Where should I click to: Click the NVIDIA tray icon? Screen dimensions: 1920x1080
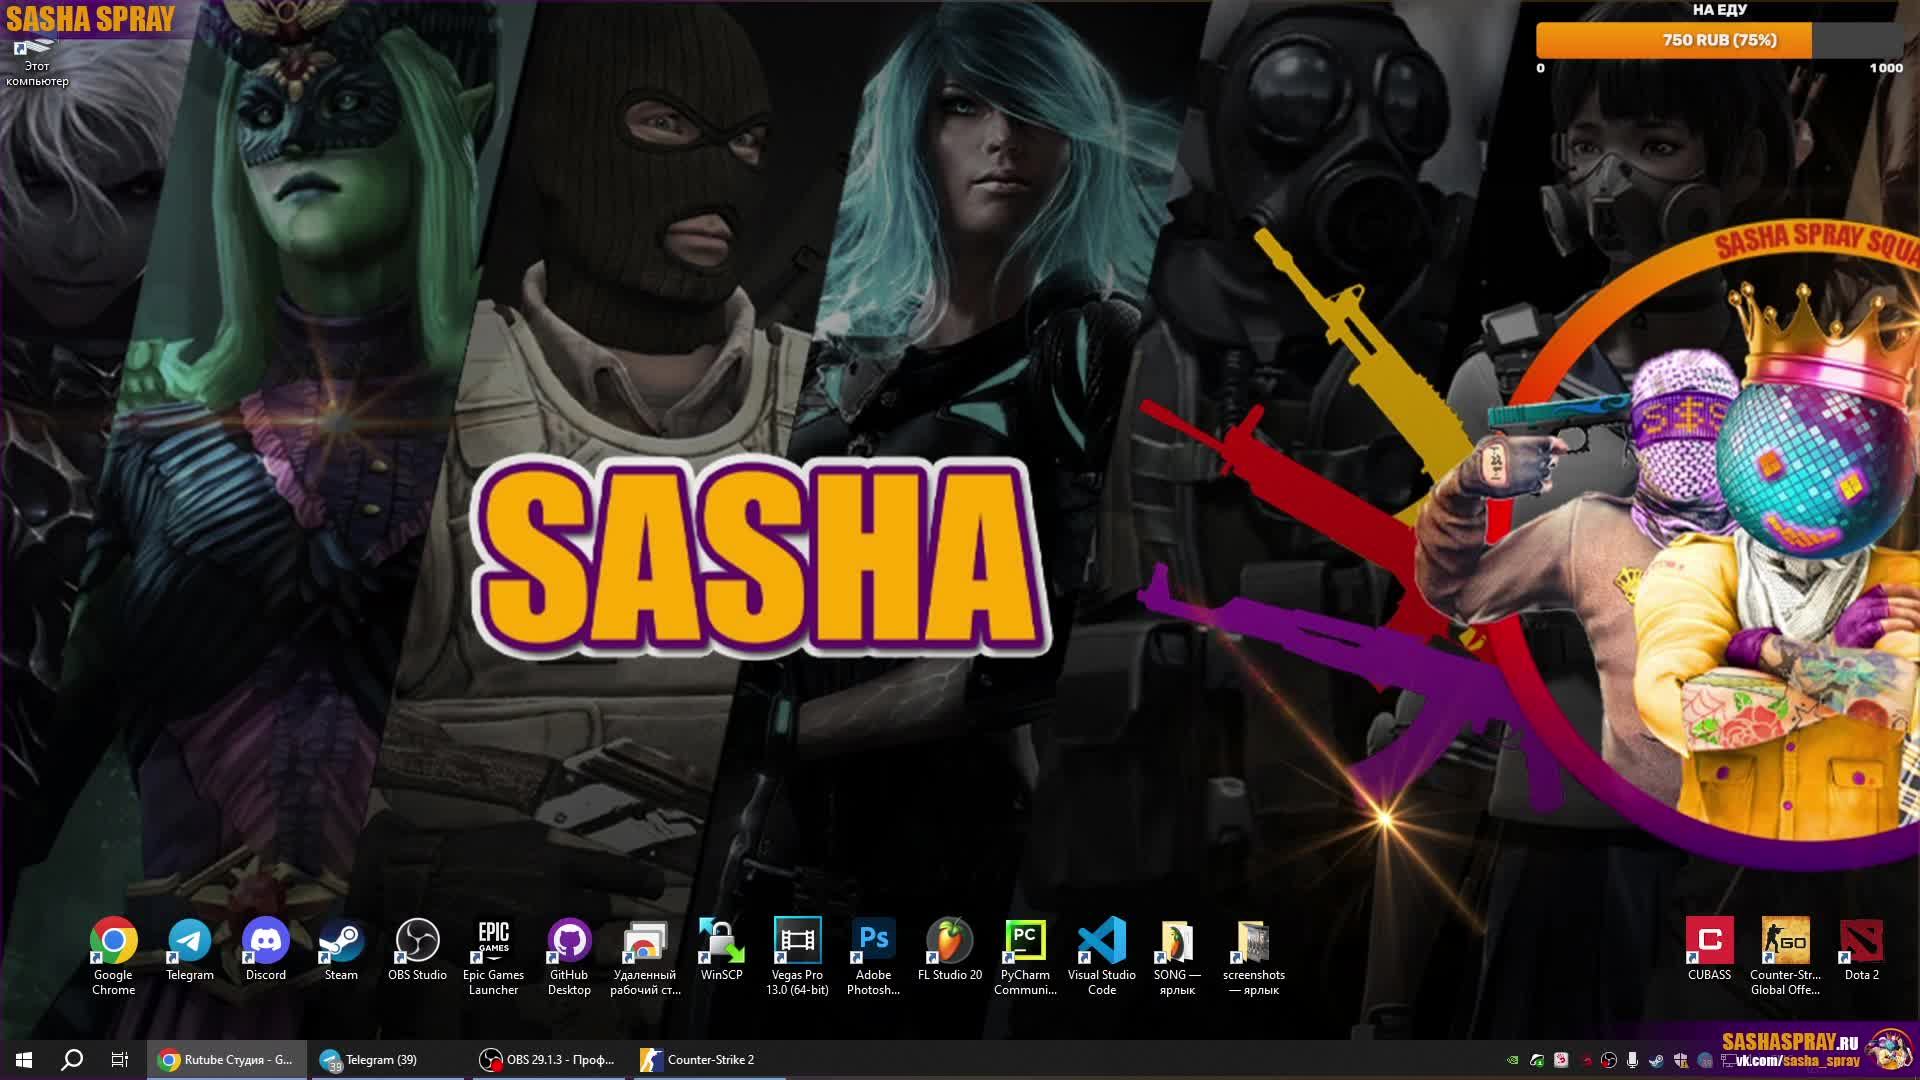coord(1513,1061)
